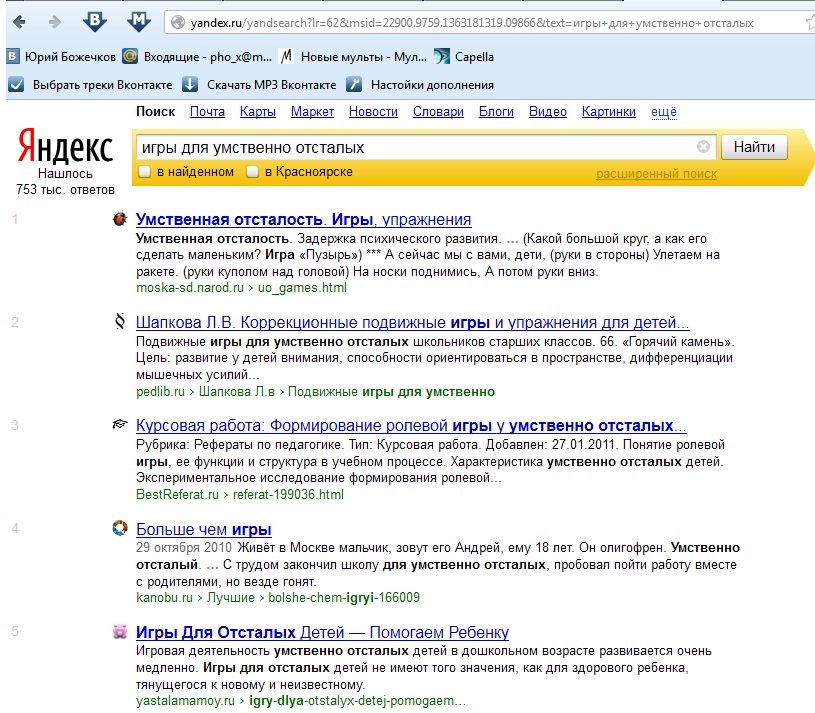The height and width of the screenshot is (713, 815).
Task: Switch to the 'Новости' search tab
Action: (x=373, y=112)
